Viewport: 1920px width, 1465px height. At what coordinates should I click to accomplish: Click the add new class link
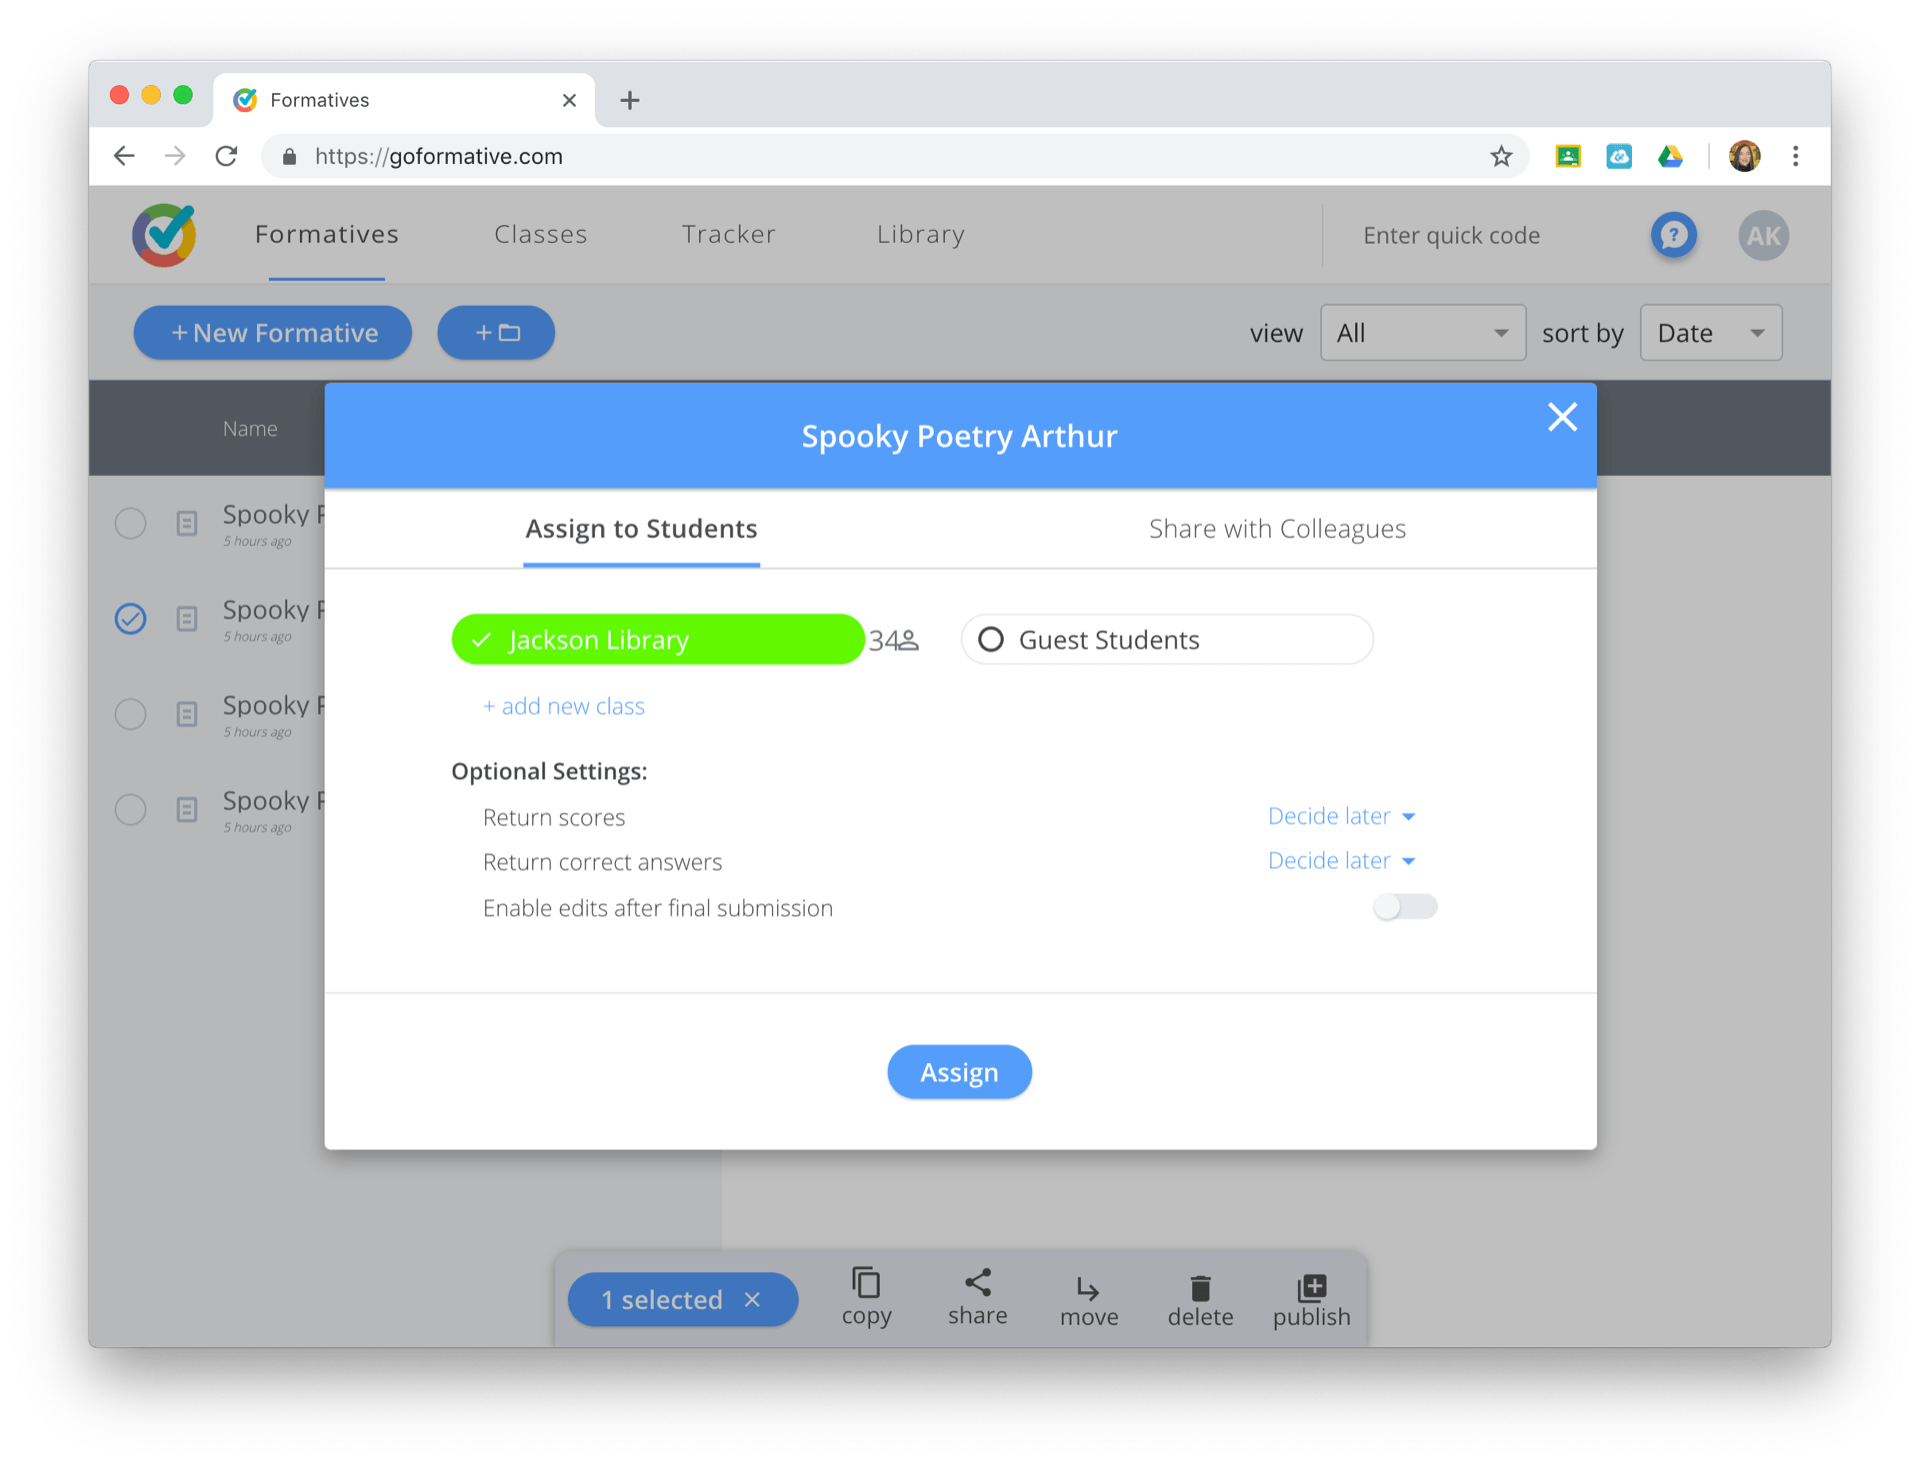pyautogui.click(x=564, y=707)
